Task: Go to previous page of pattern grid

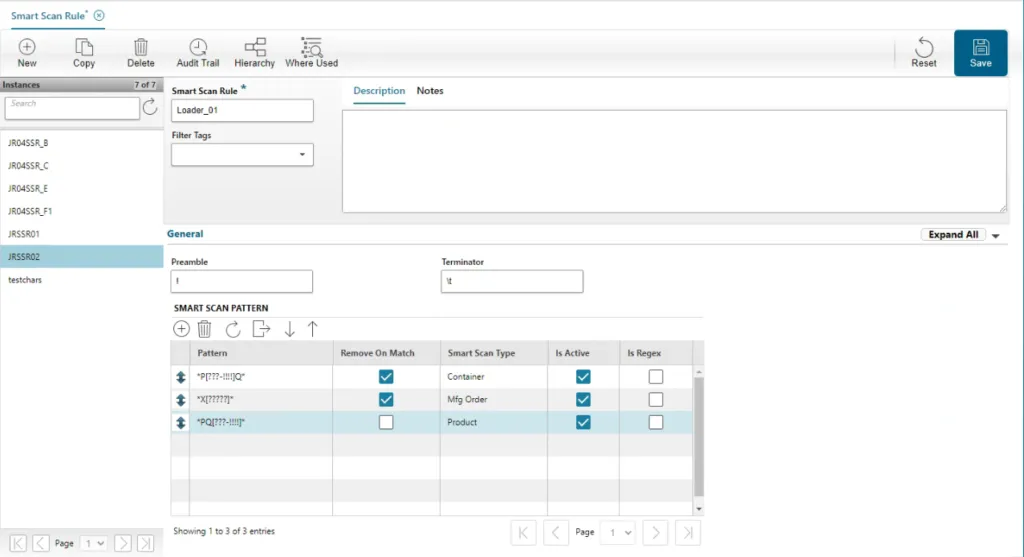Action: point(556,533)
